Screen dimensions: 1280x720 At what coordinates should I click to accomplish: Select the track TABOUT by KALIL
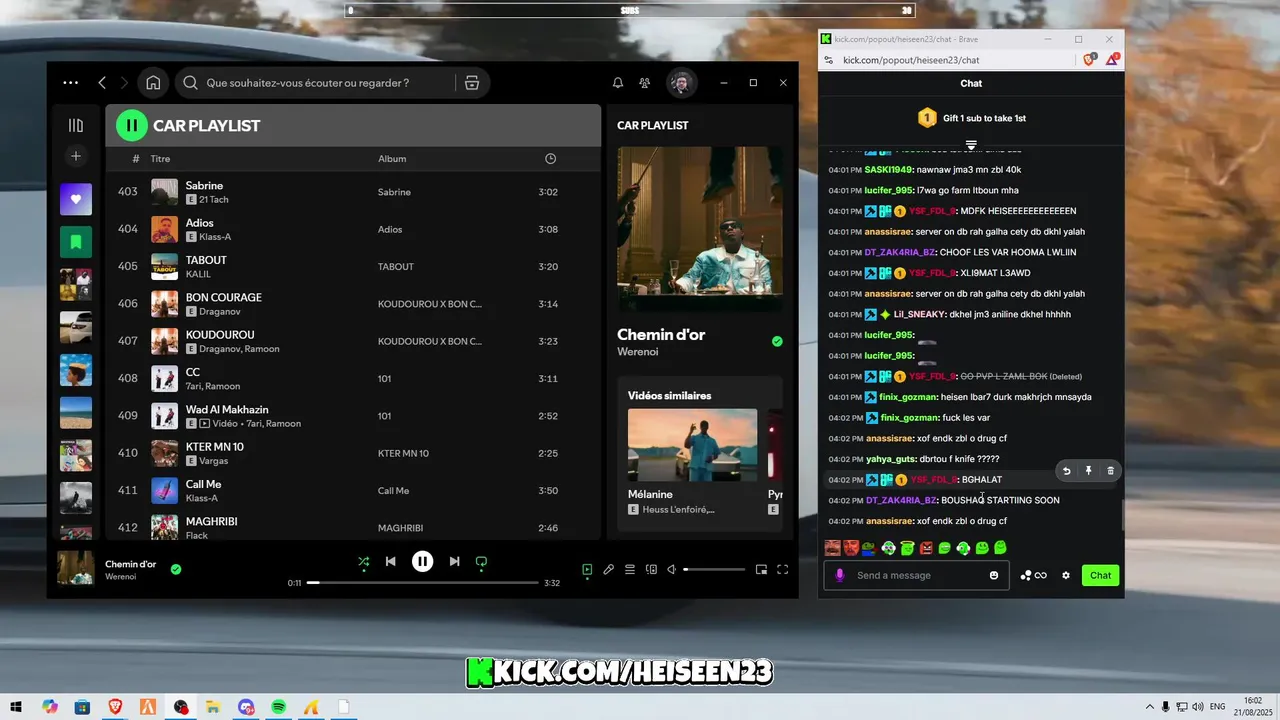[353, 266]
